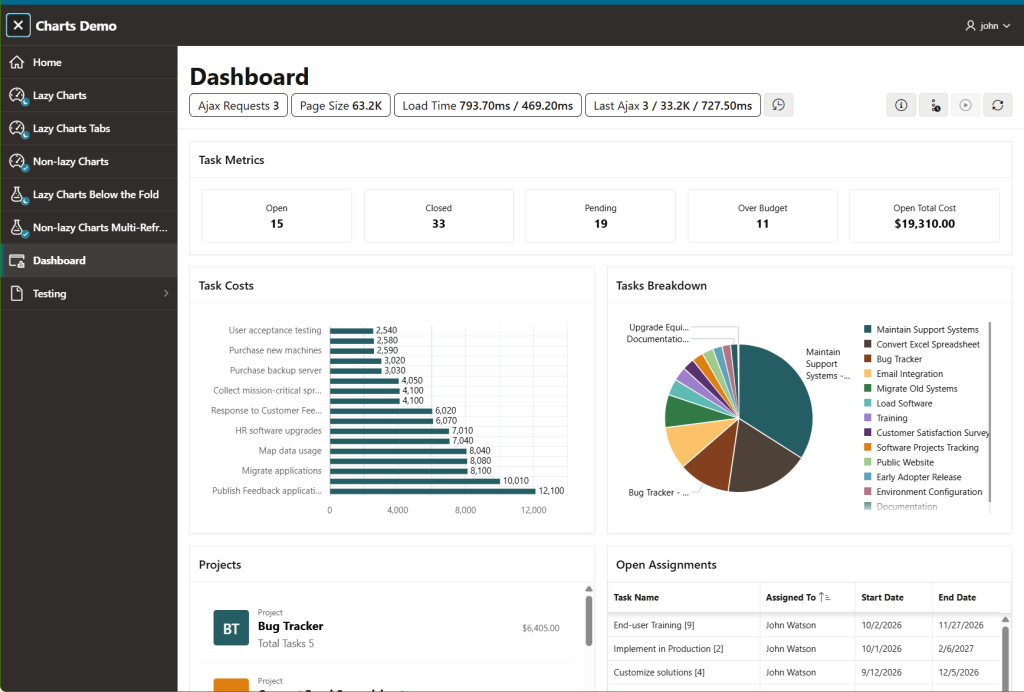
Task: Sort by Task Name column header
Action: tap(636, 597)
